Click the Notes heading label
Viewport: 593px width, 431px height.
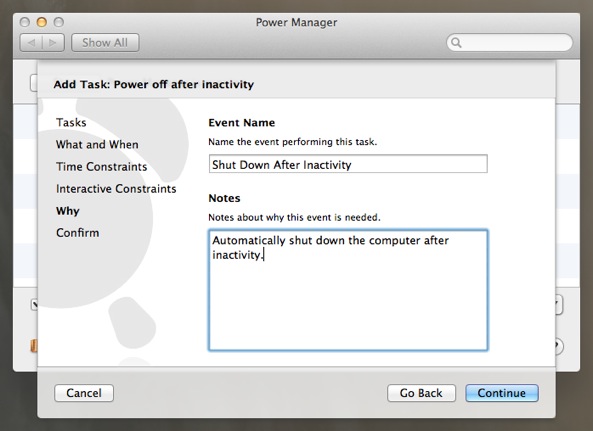click(x=224, y=198)
